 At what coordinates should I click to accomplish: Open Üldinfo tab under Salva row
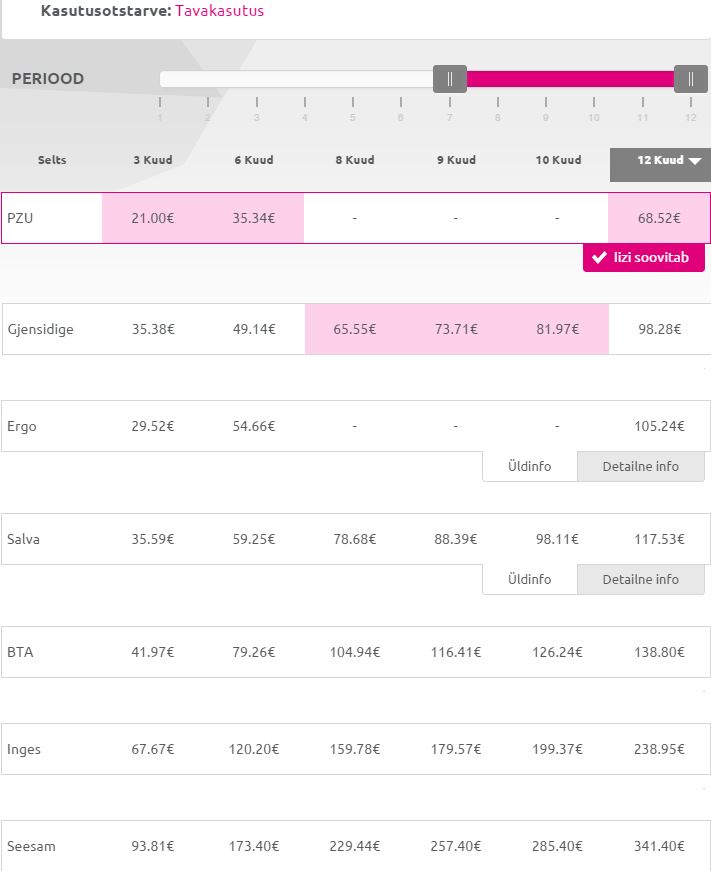(530, 579)
